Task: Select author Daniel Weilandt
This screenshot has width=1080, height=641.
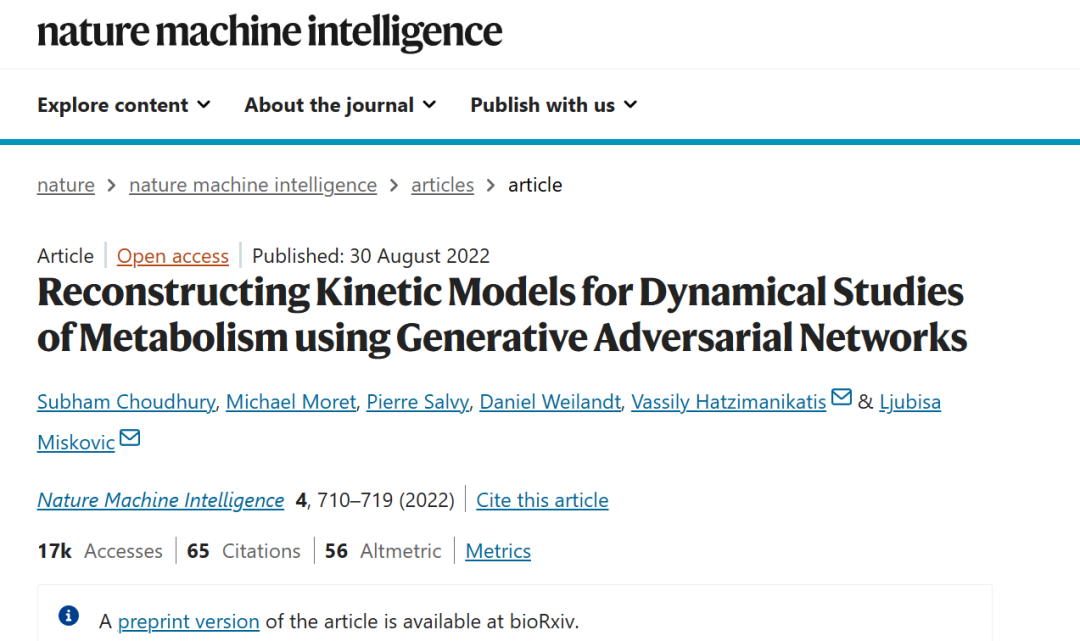Action: pyautogui.click(x=550, y=402)
